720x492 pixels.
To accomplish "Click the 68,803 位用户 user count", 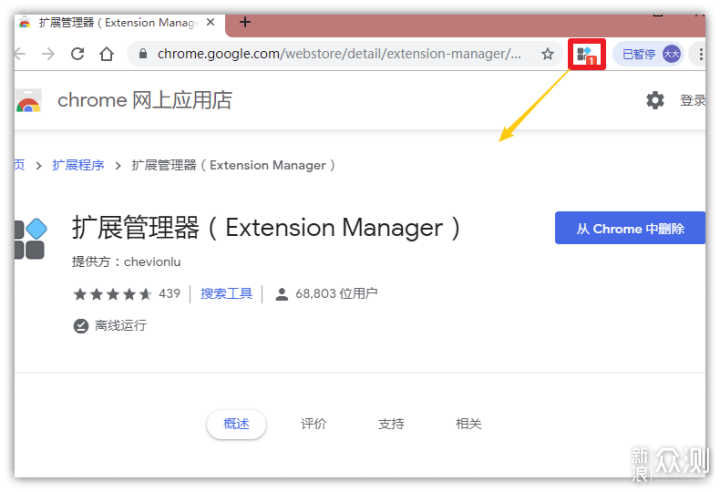I will pyautogui.click(x=337, y=293).
